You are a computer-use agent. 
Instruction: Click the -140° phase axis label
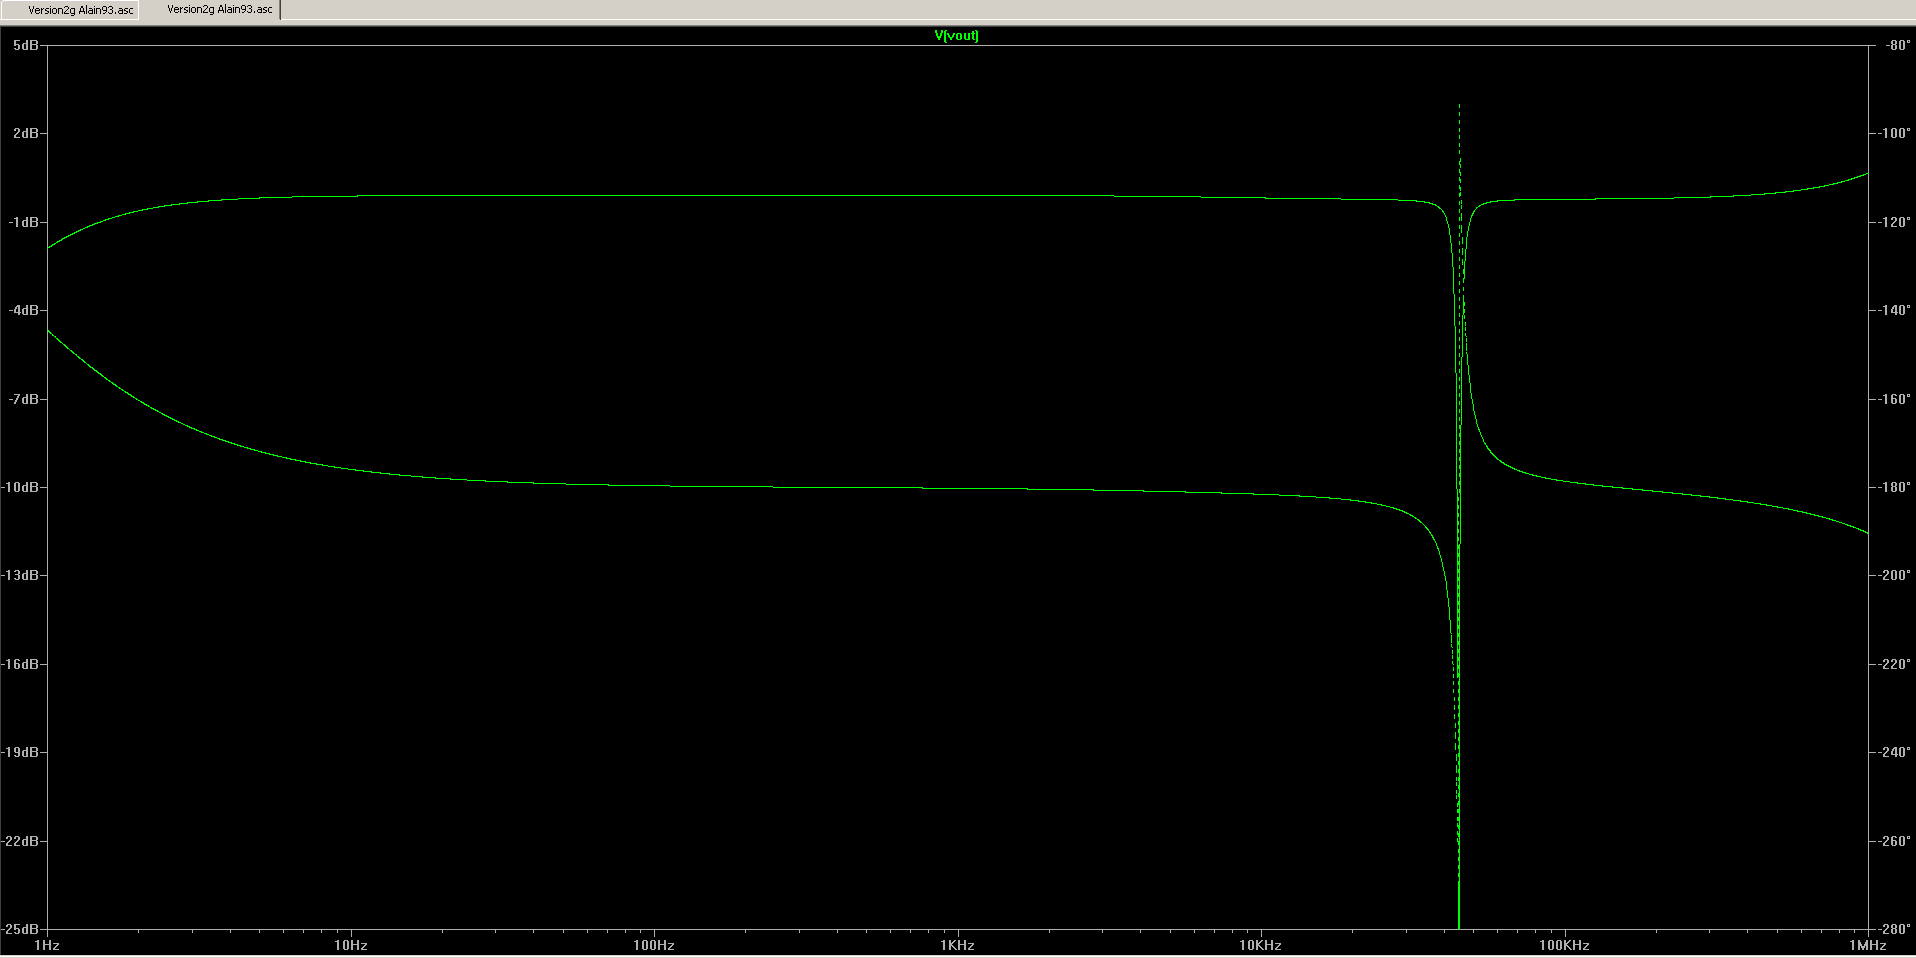click(1894, 310)
